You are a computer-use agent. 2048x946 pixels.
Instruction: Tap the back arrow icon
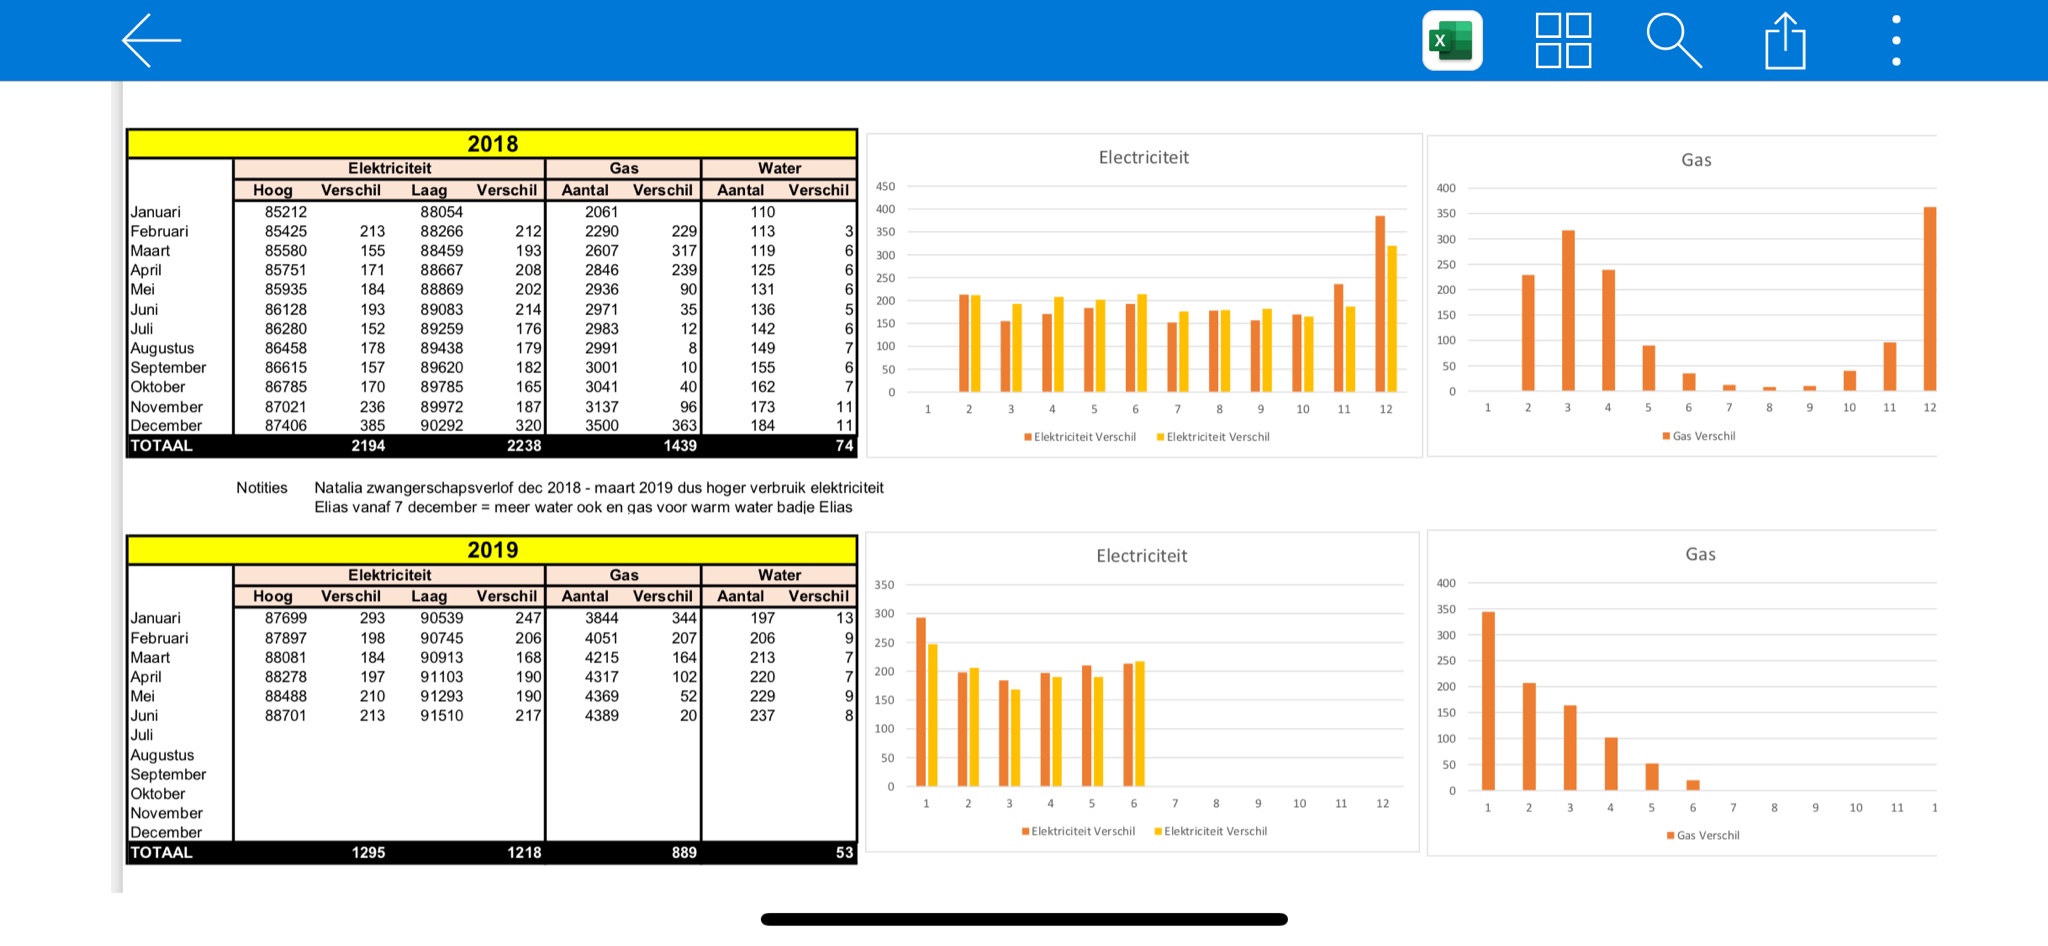tap(151, 41)
